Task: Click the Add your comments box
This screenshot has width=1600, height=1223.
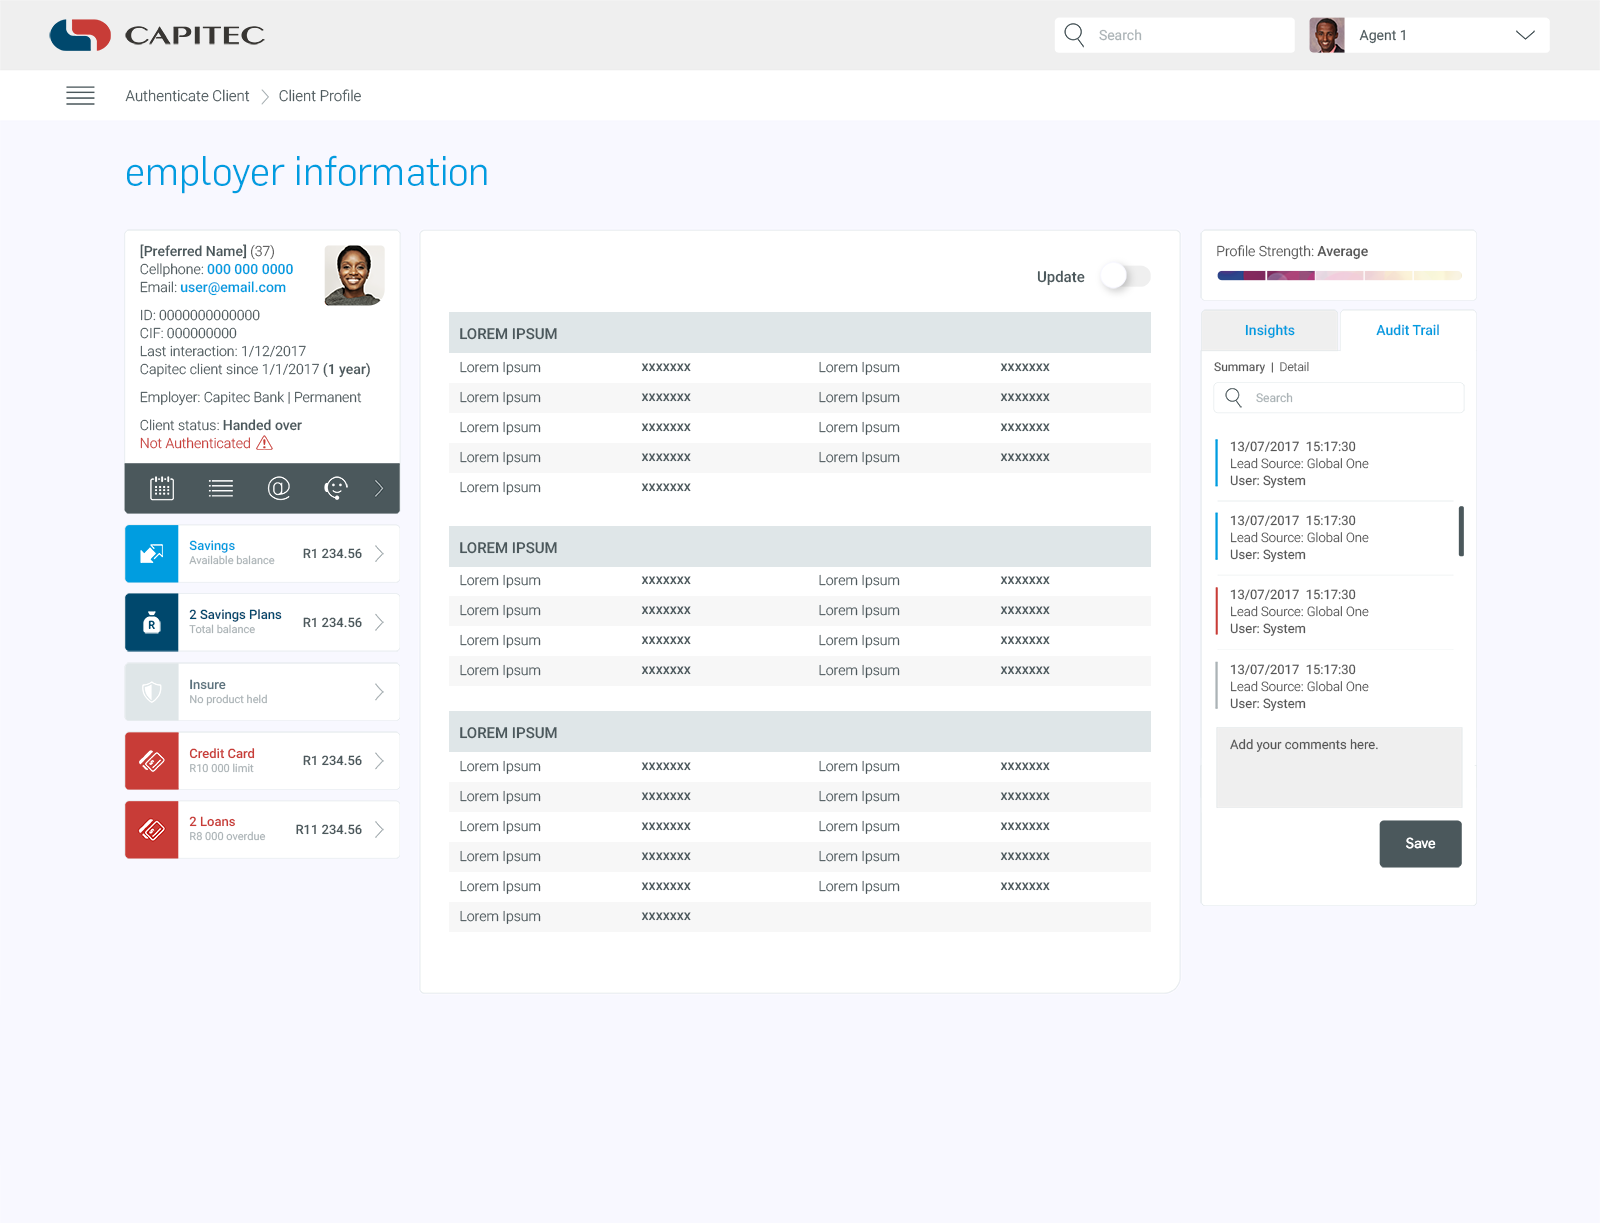Action: [x=1339, y=767]
